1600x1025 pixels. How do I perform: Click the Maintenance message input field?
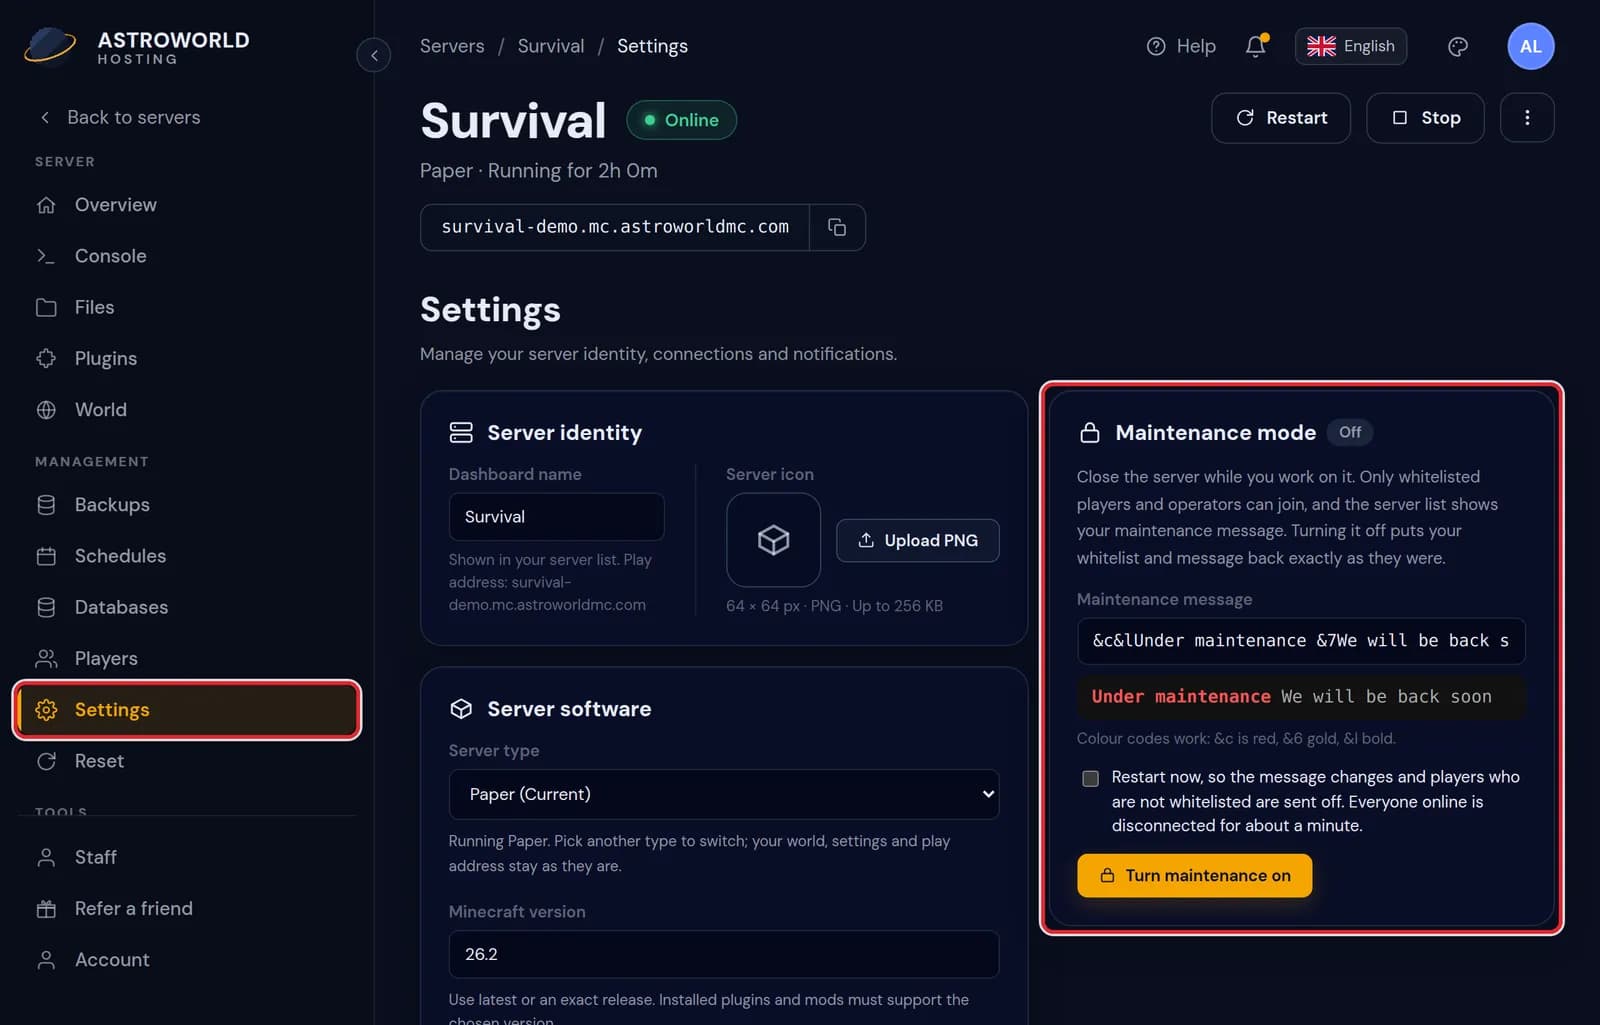pyautogui.click(x=1301, y=641)
